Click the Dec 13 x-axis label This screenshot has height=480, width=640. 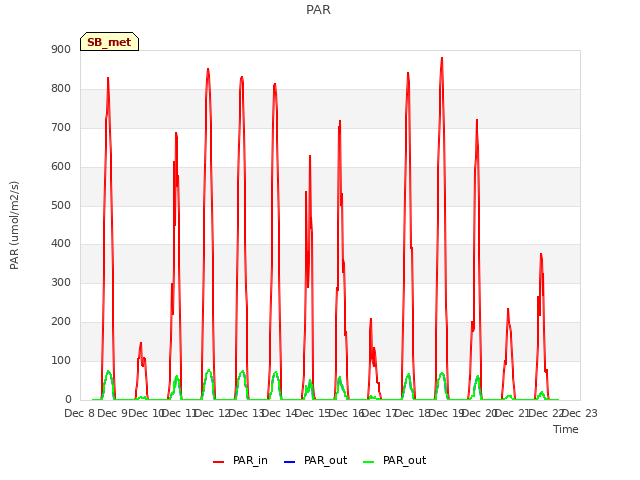(x=246, y=413)
